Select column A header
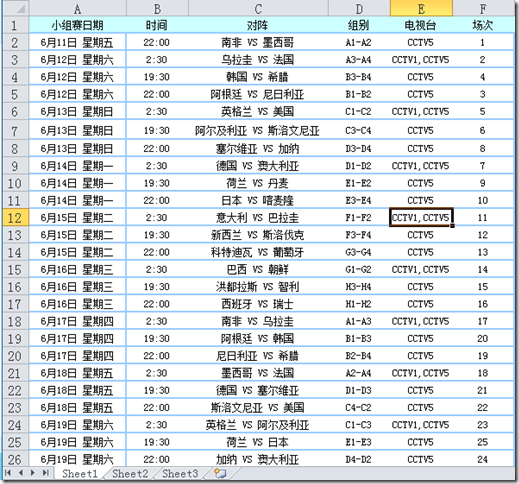This screenshot has height=484, width=519. pyautogui.click(x=77, y=8)
